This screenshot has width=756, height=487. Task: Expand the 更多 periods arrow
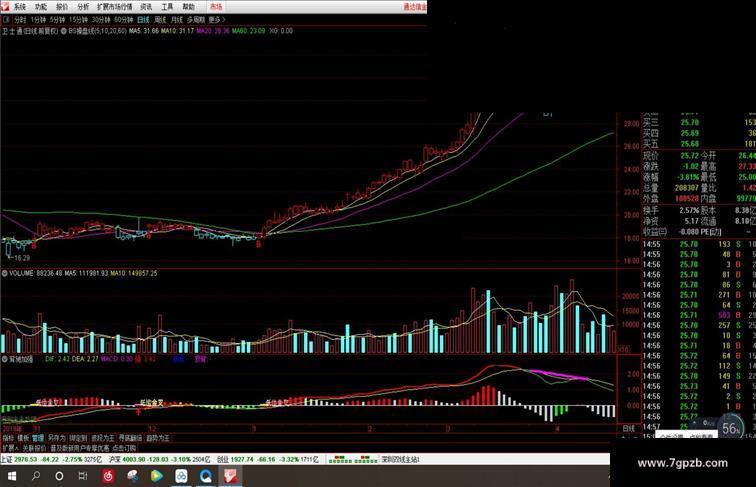[217, 20]
